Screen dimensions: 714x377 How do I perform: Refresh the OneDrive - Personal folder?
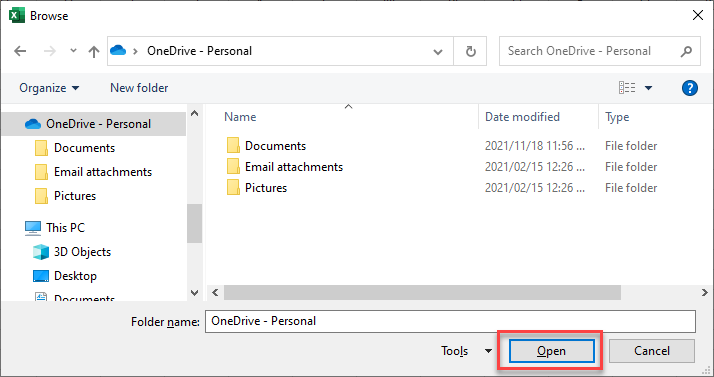(x=470, y=51)
